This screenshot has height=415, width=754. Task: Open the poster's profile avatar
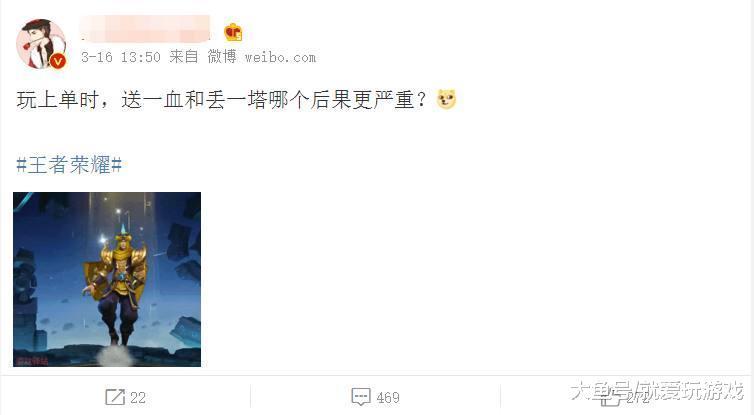coord(41,44)
